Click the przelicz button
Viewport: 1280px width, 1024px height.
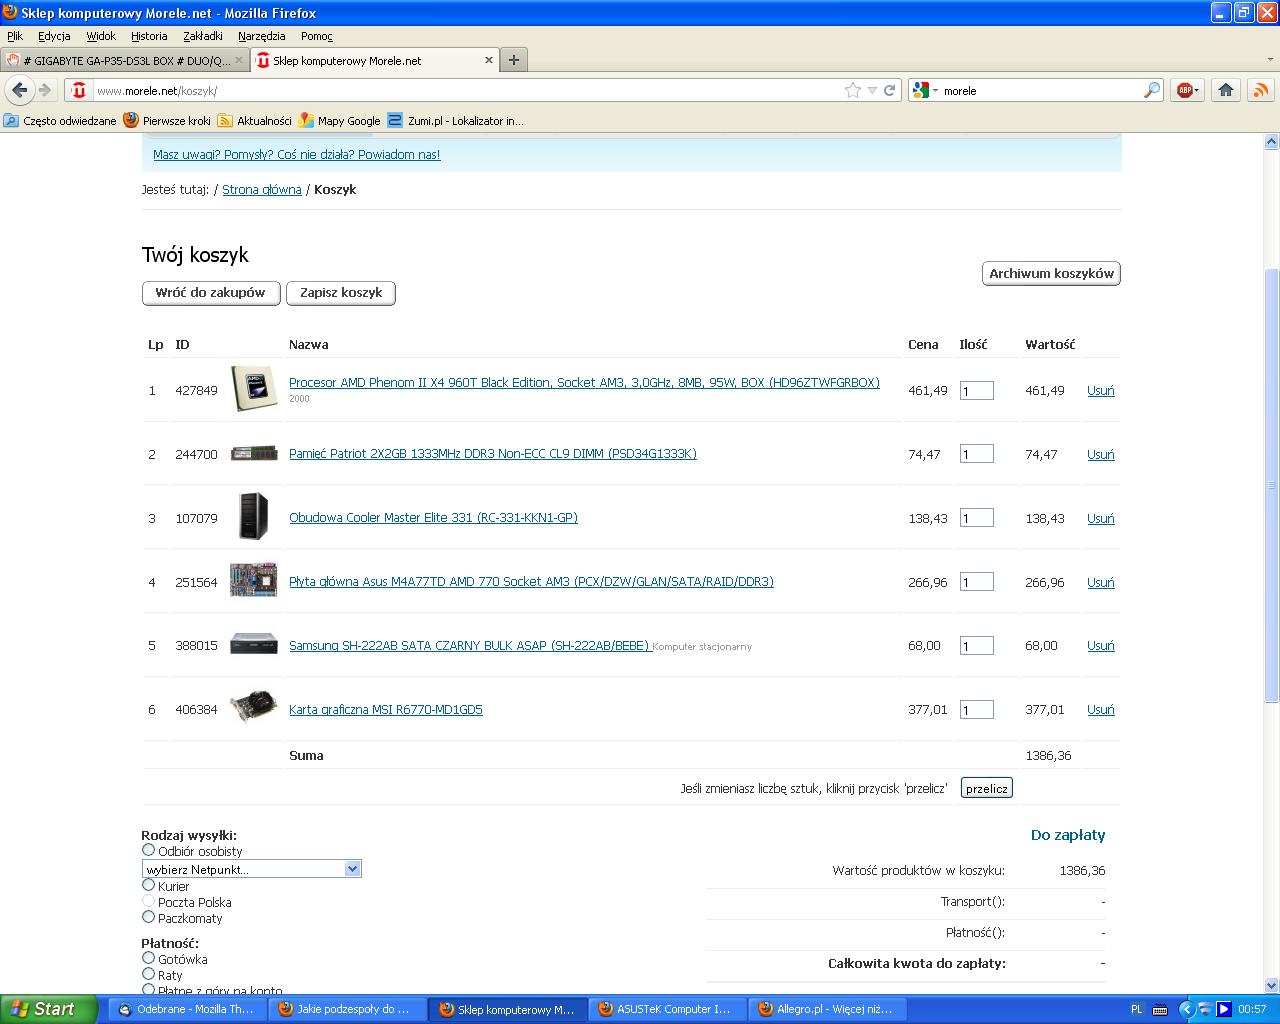click(987, 788)
